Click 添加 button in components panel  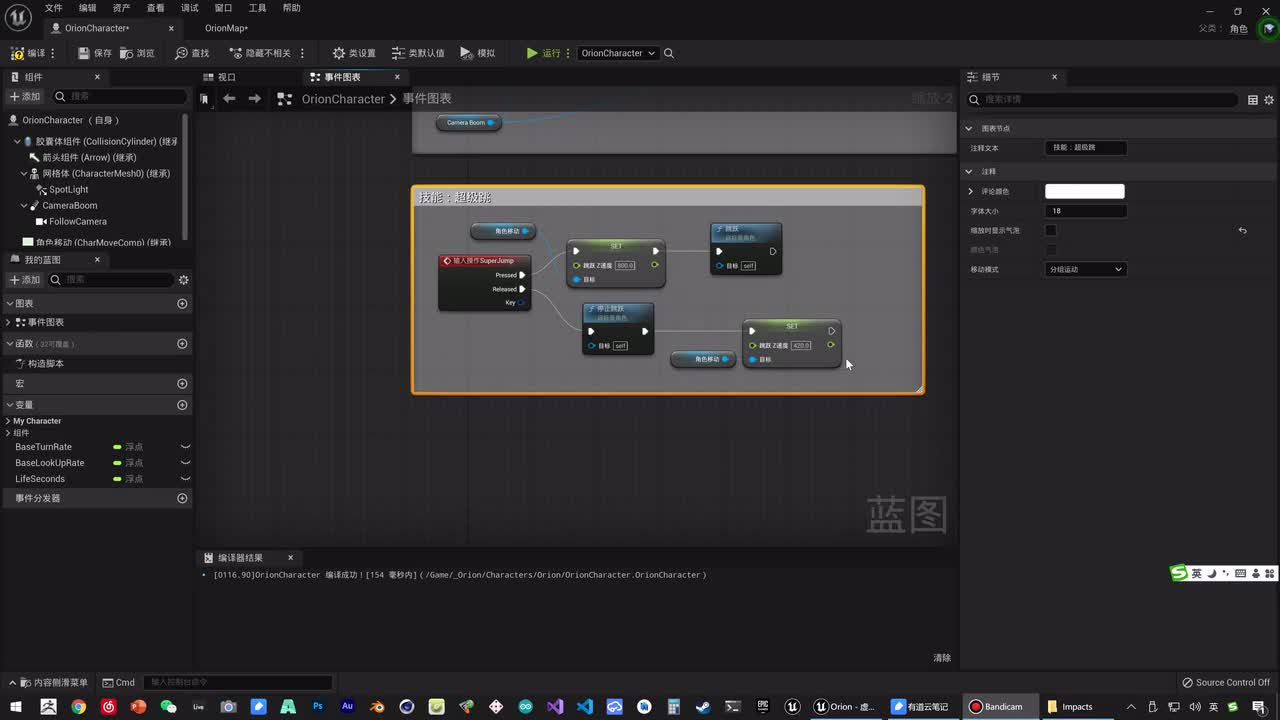point(25,97)
